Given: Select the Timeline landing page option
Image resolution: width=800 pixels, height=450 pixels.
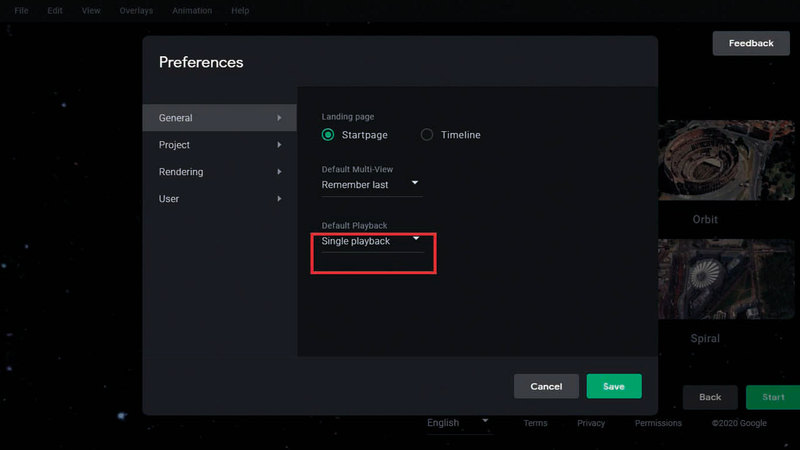Looking at the screenshot, I should [427, 135].
